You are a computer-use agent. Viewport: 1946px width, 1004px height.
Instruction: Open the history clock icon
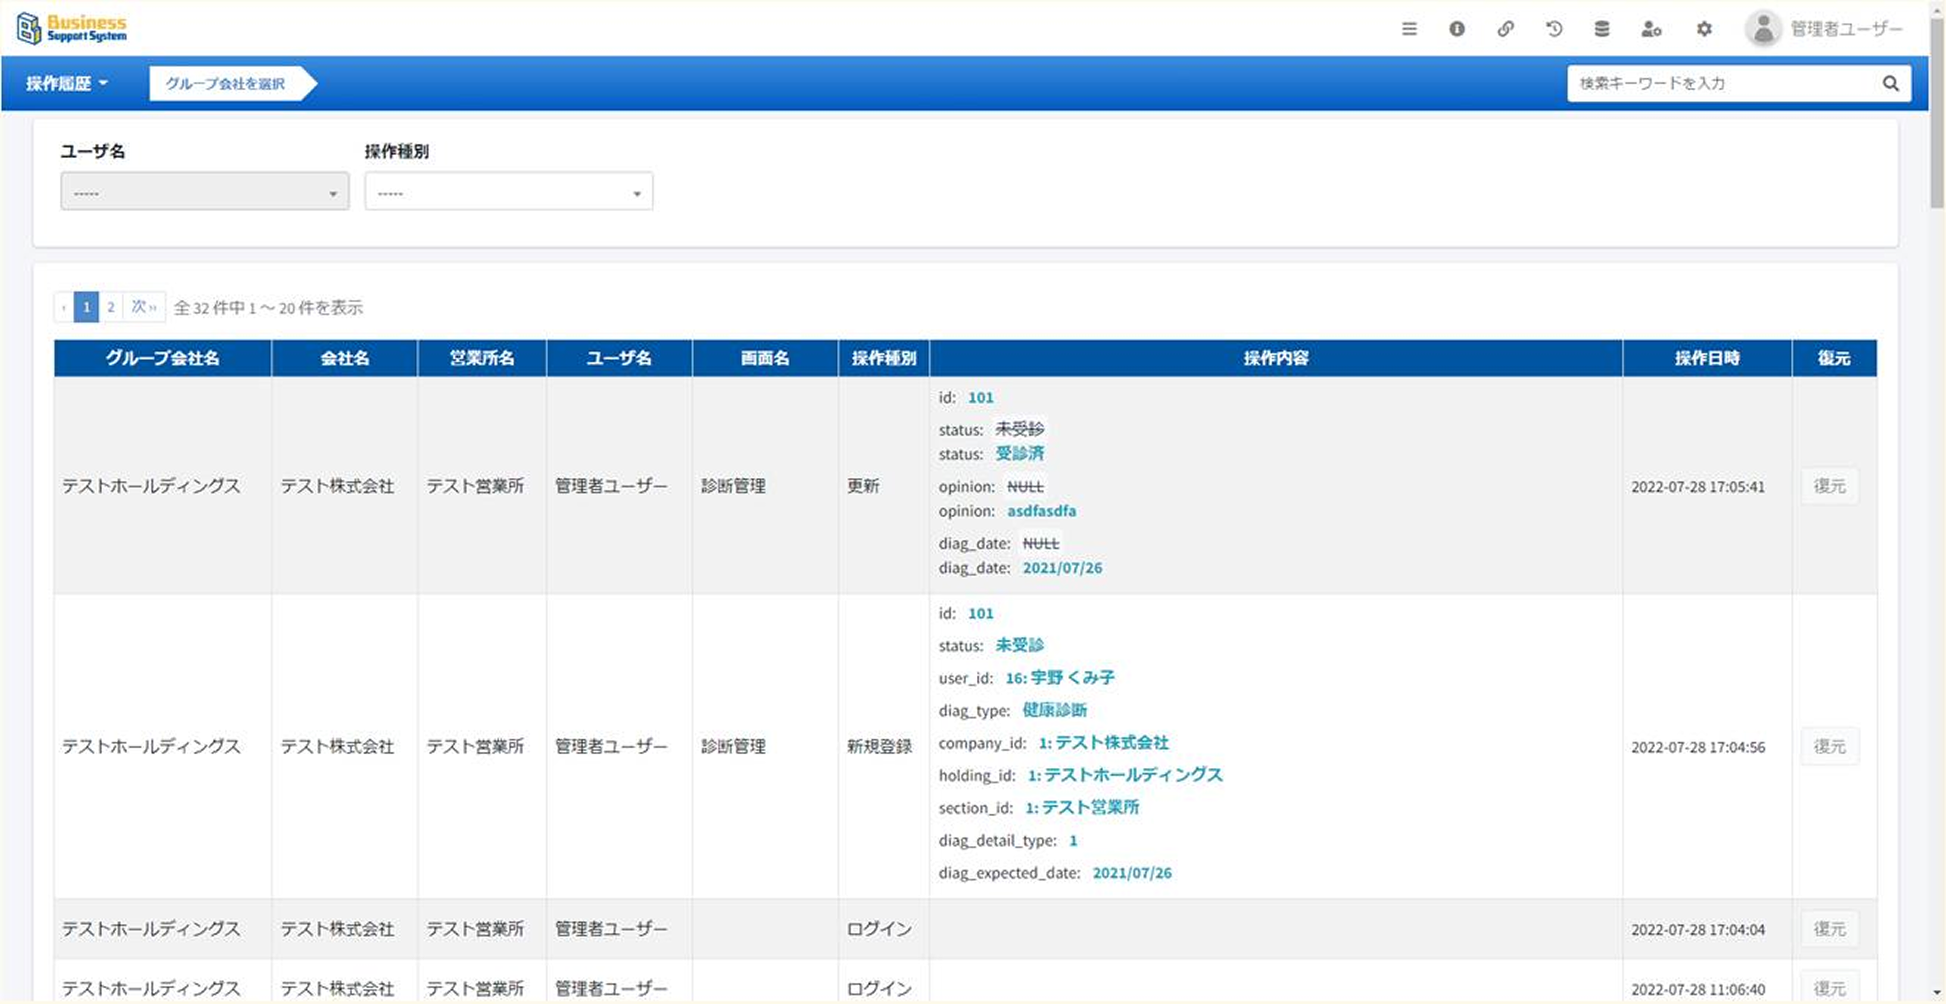point(1554,29)
